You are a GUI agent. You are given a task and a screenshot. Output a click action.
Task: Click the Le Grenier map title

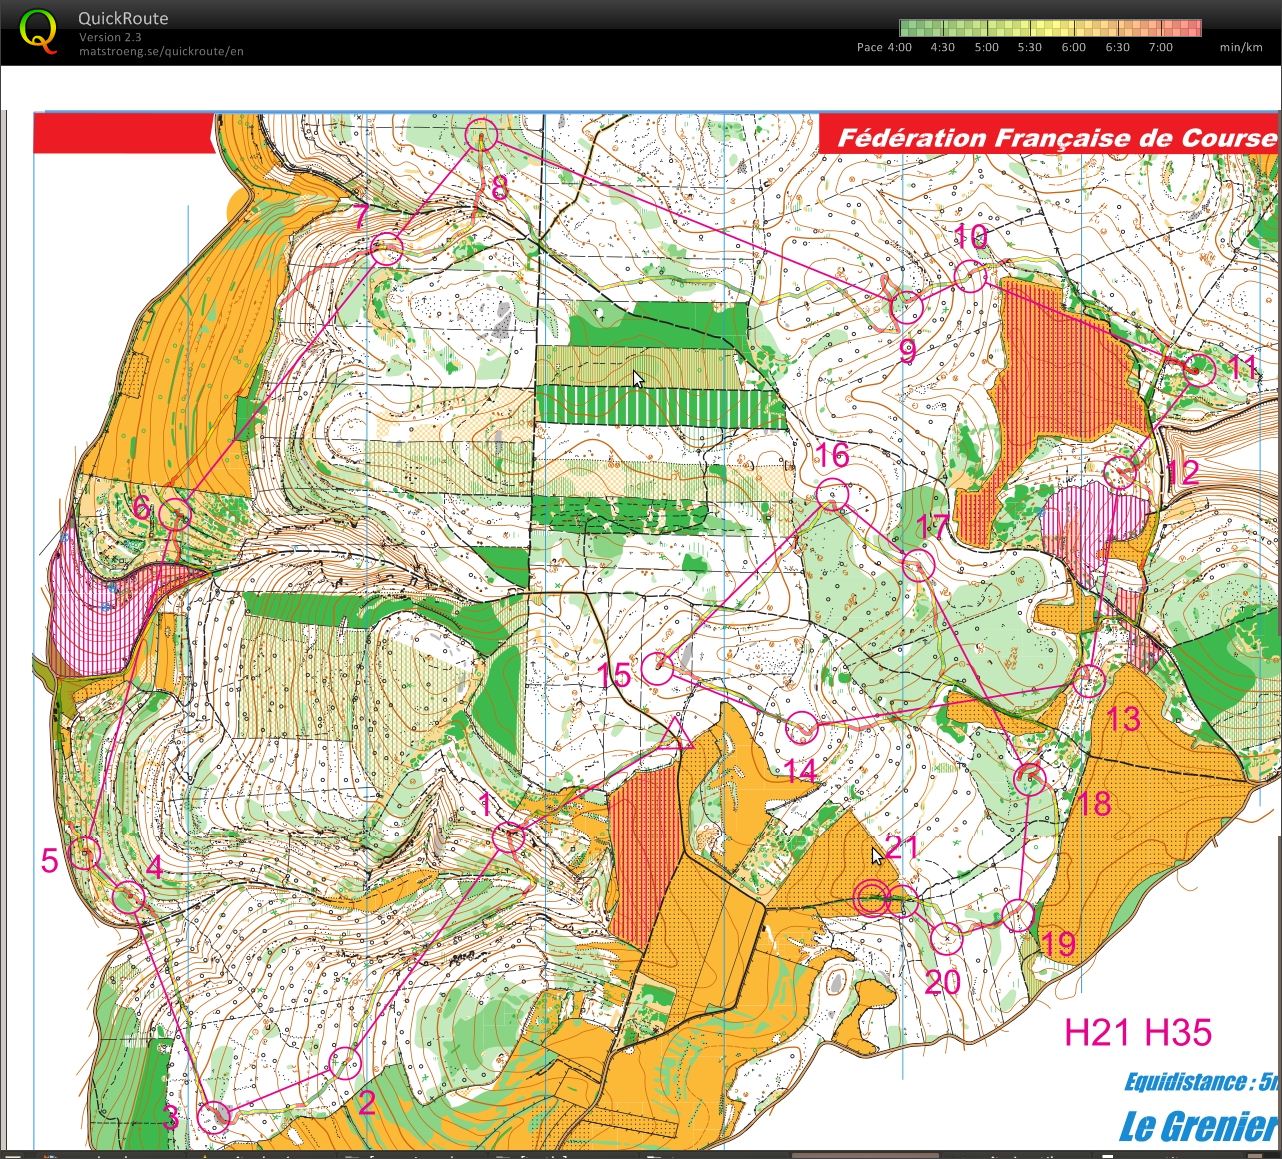(1198, 1126)
